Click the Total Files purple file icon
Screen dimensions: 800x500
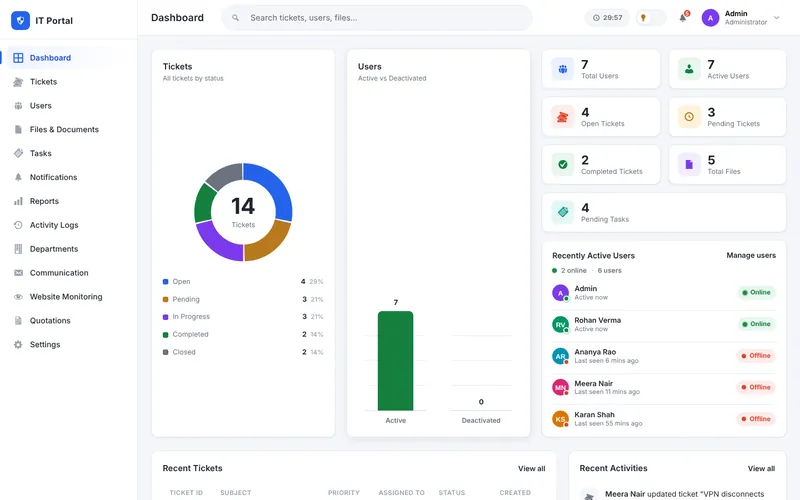pos(689,165)
